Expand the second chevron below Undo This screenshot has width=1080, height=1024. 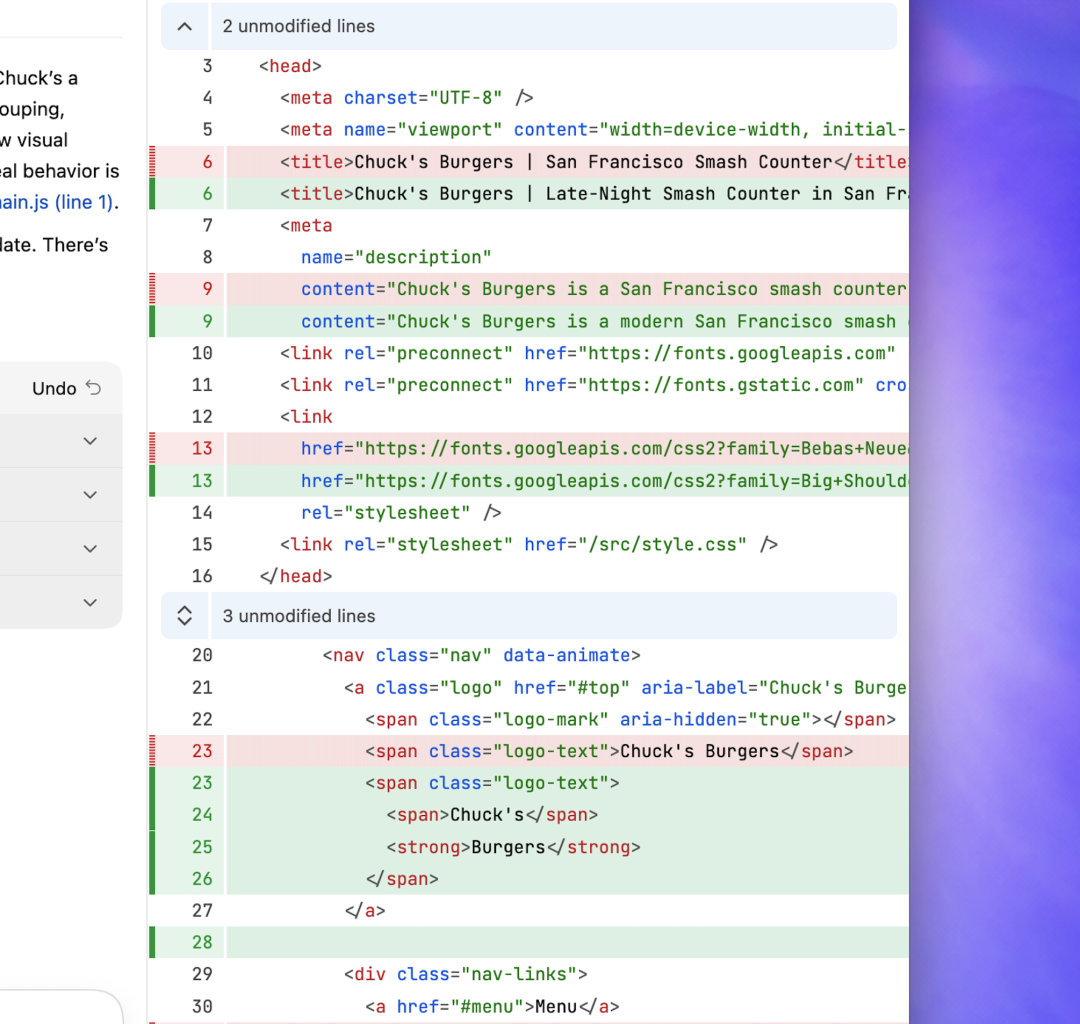(x=90, y=494)
